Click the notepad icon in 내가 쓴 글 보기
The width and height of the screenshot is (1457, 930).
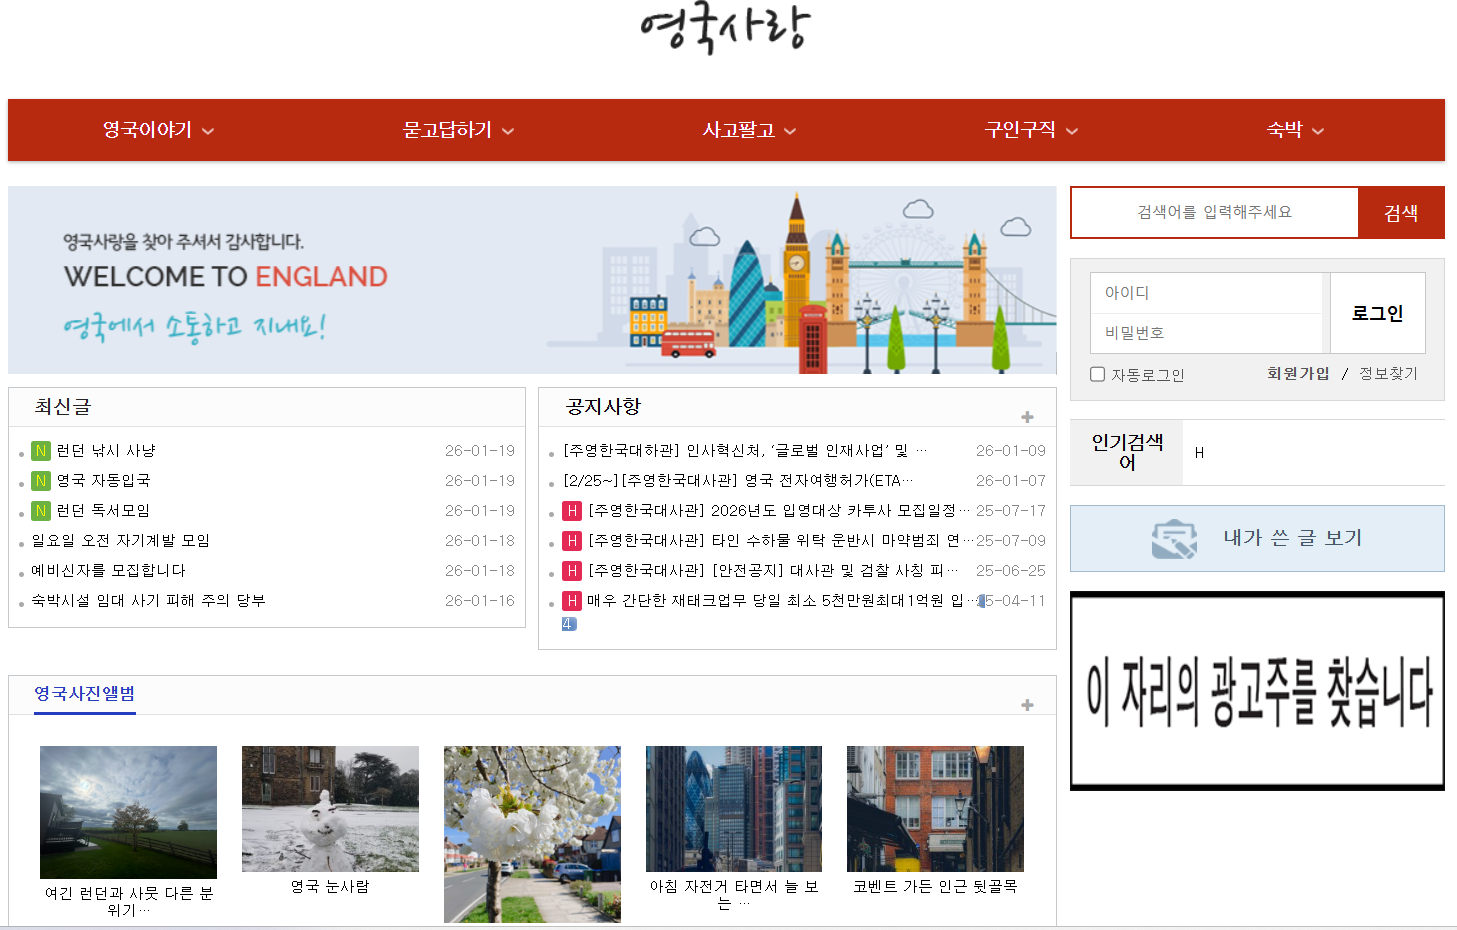tap(1174, 539)
